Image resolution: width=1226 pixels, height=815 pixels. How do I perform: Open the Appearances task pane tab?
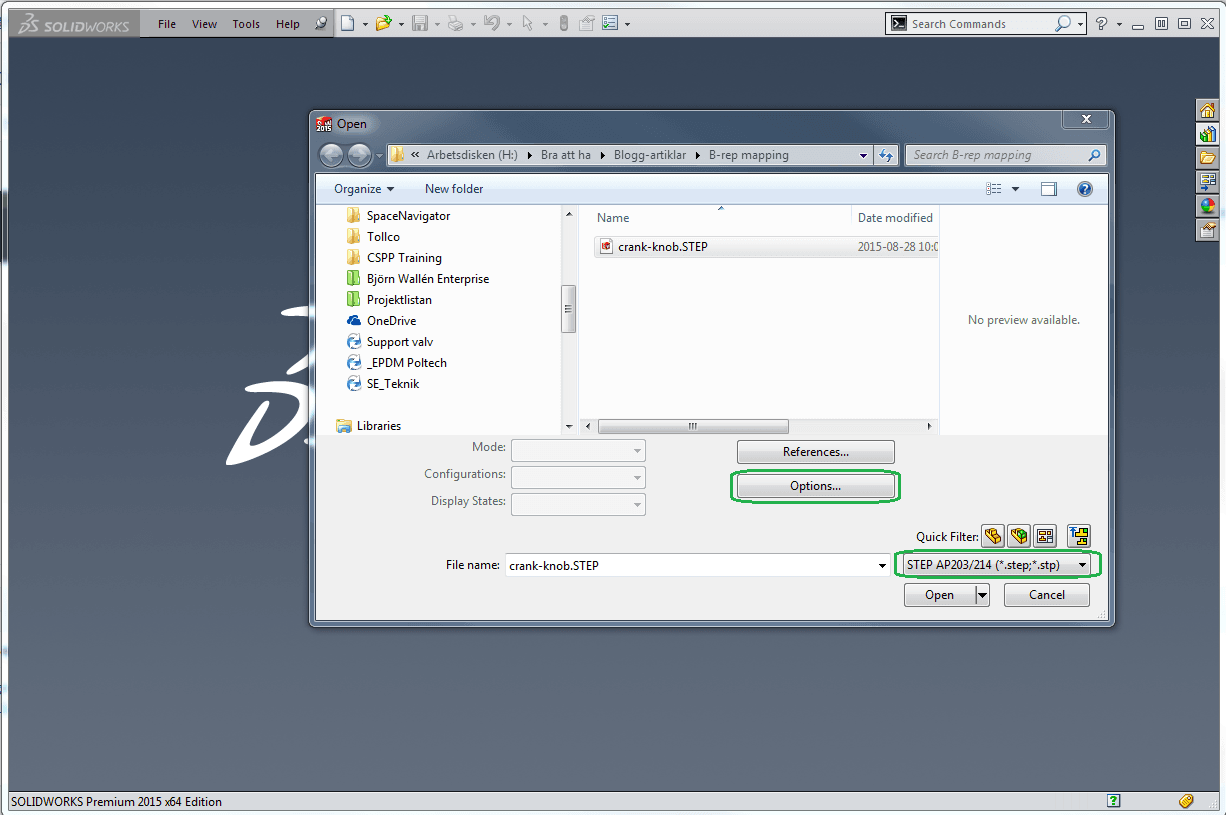tap(1208, 206)
